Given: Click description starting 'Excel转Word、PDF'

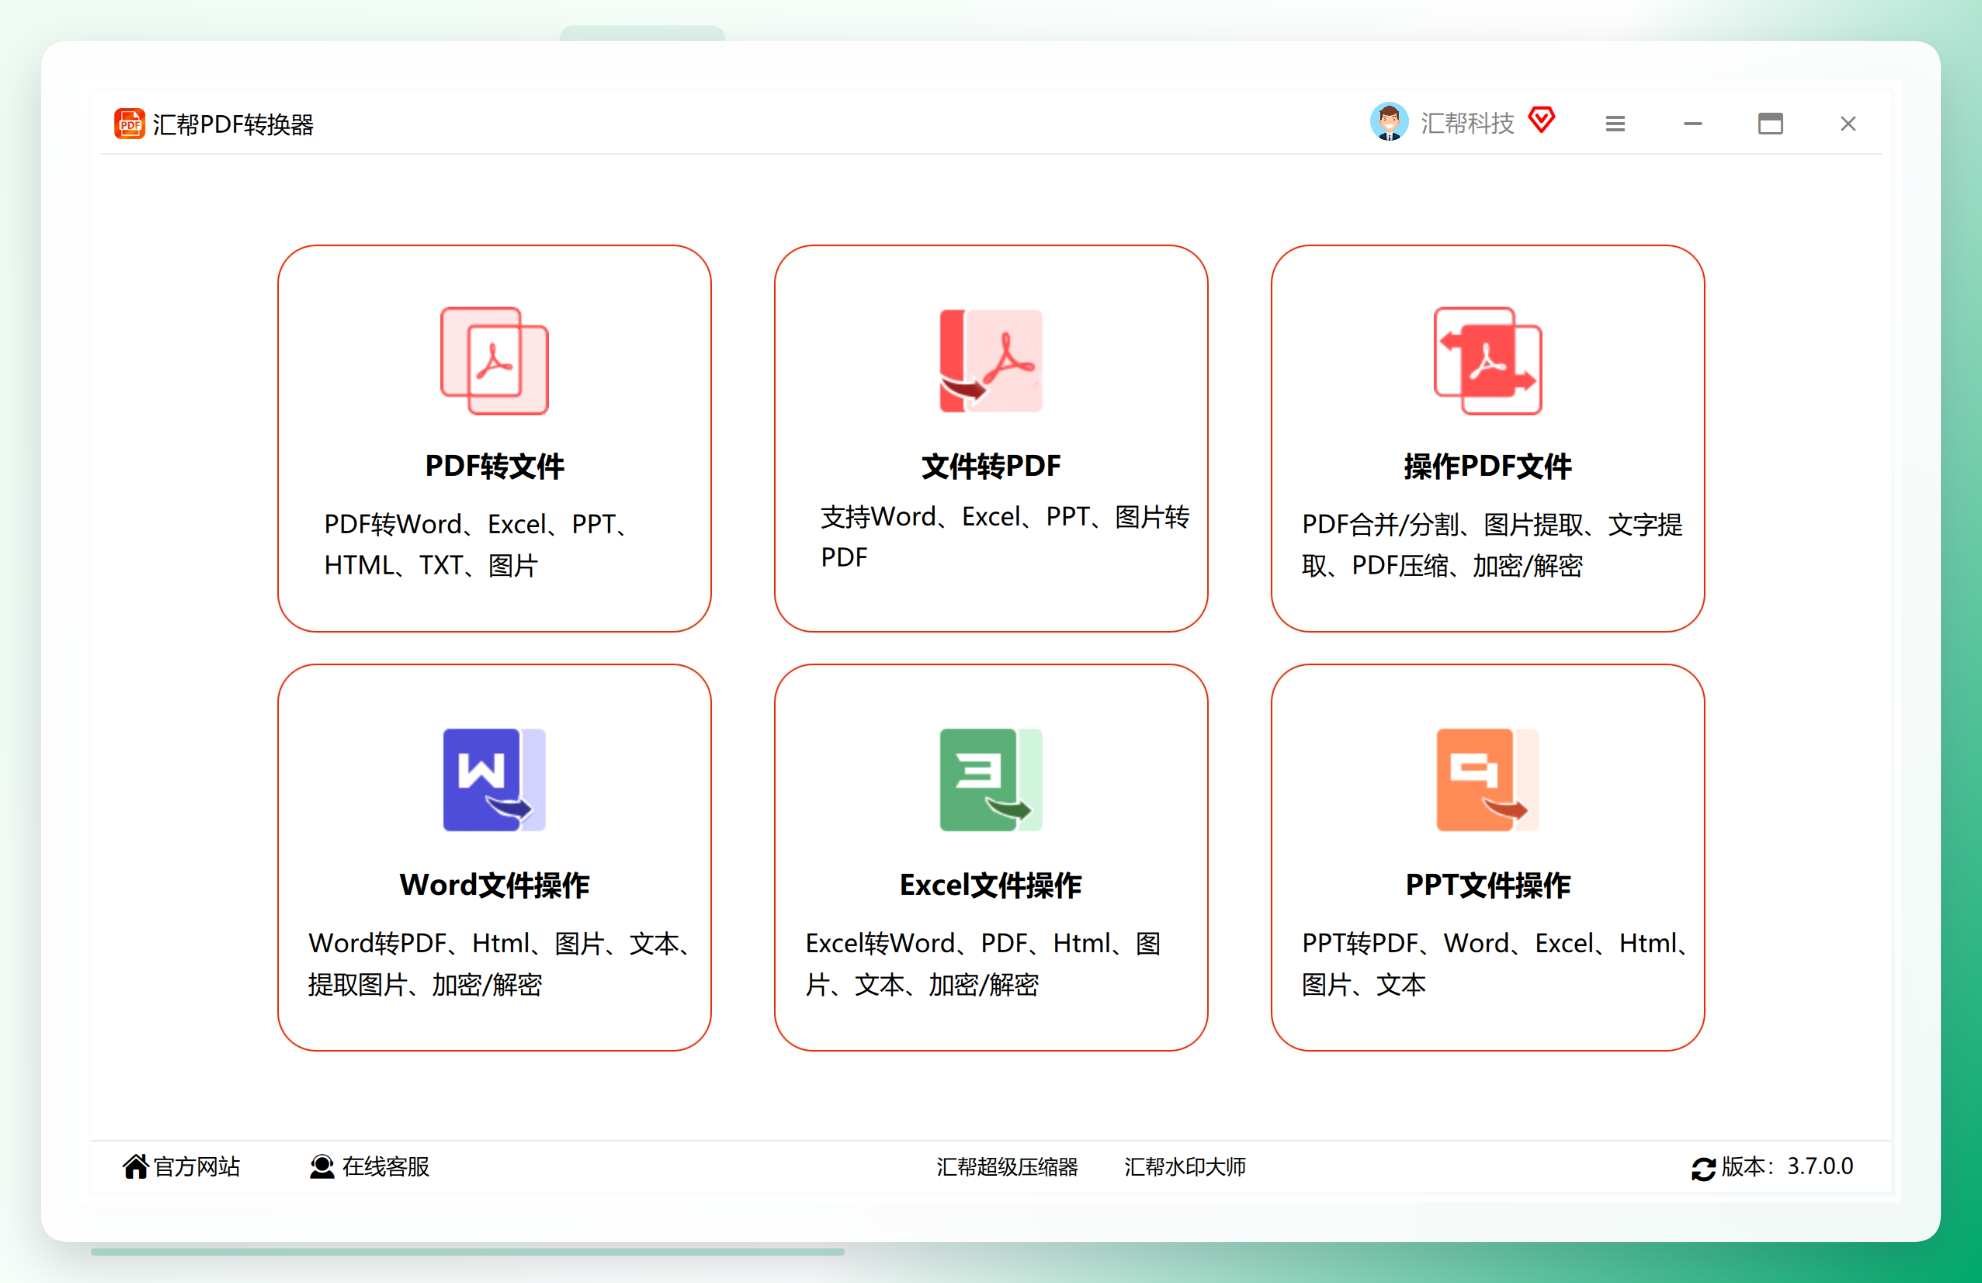Looking at the screenshot, I should pos(983,964).
